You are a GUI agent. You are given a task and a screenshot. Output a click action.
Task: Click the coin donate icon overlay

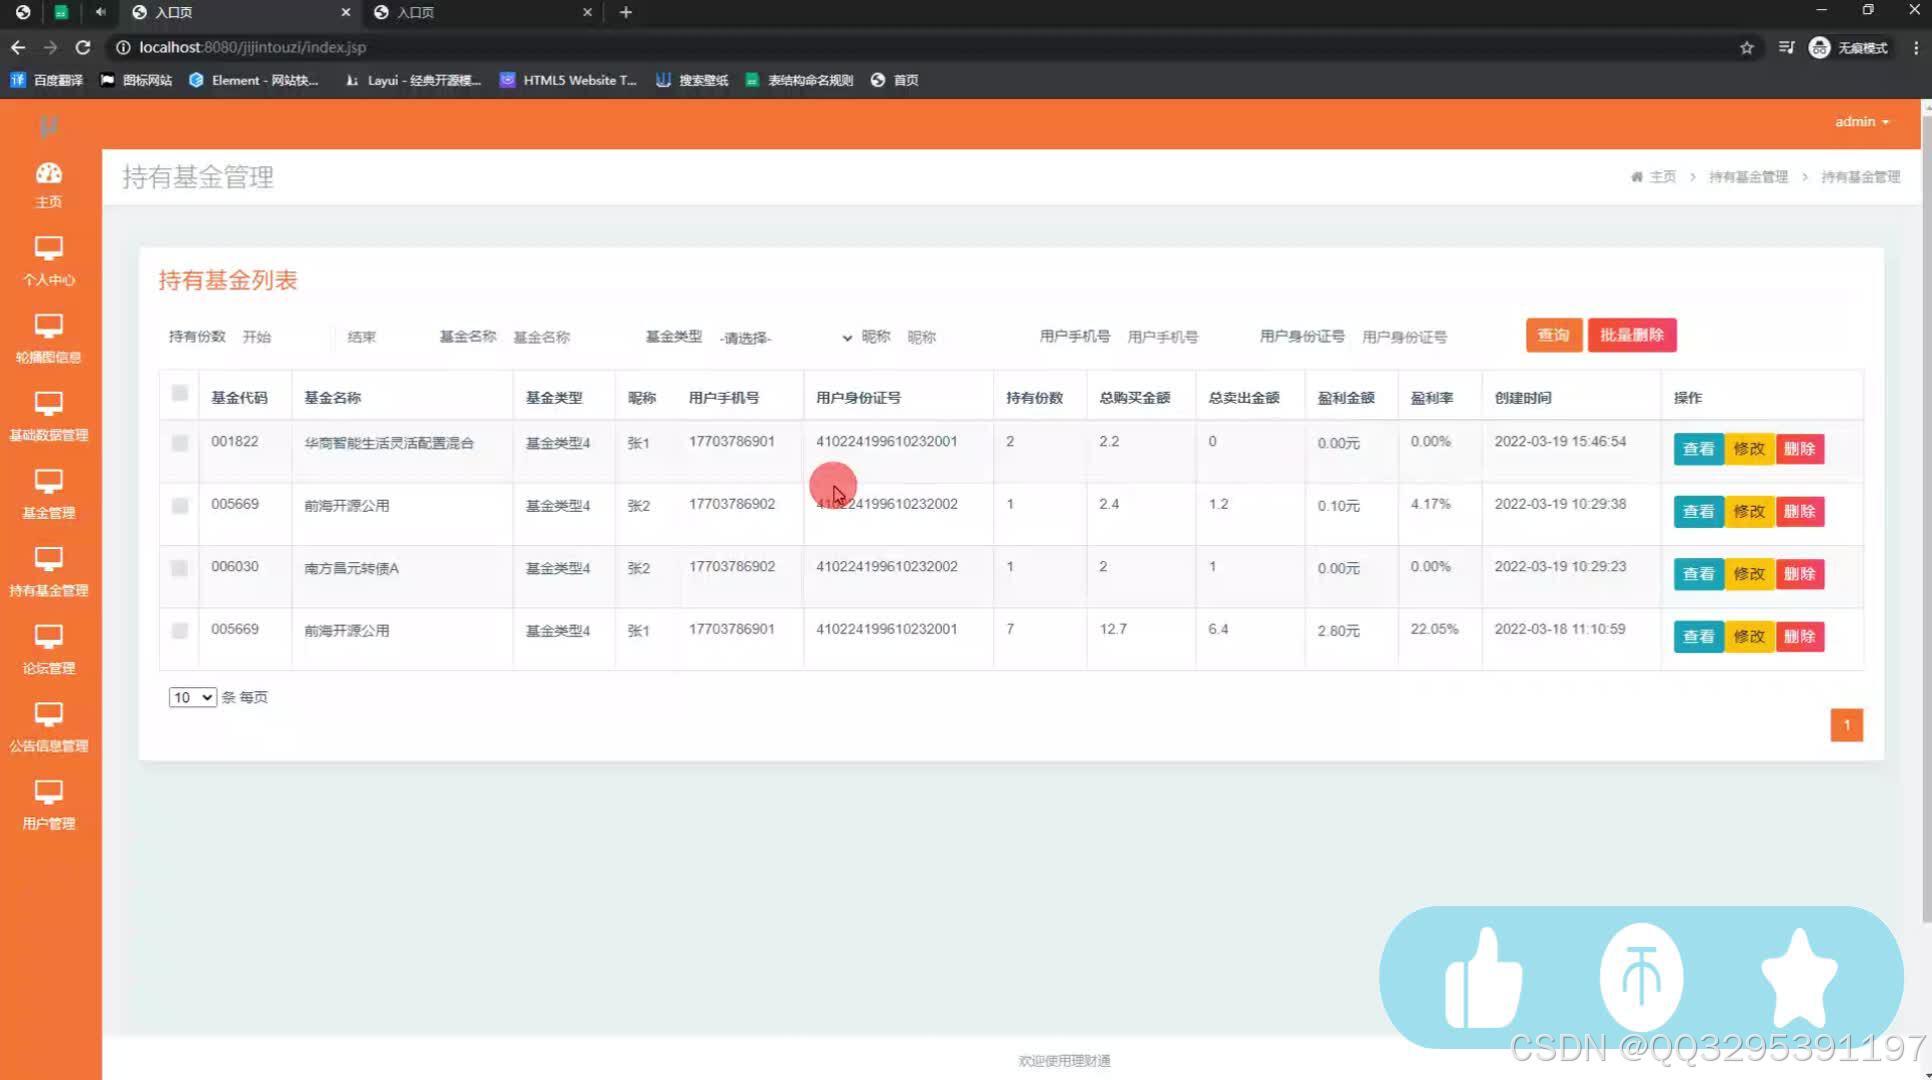[1641, 977]
